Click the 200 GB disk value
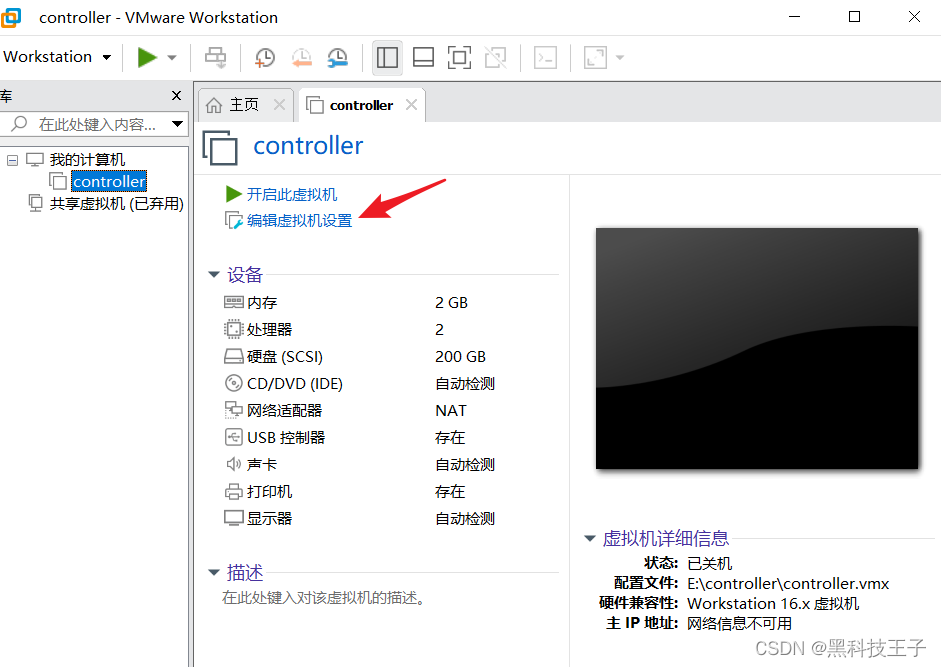This screenshot has width=941, height=667. click(460, 357)
